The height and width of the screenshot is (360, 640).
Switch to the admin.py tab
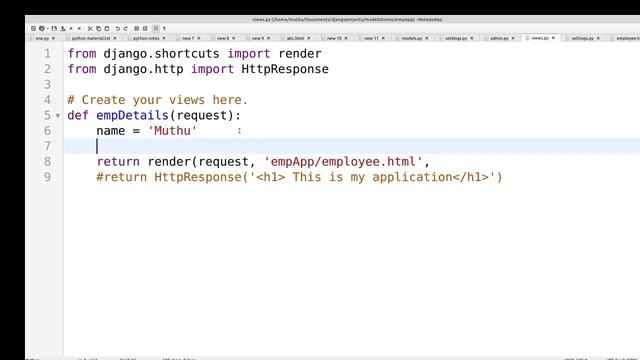(x=499, y=38)
